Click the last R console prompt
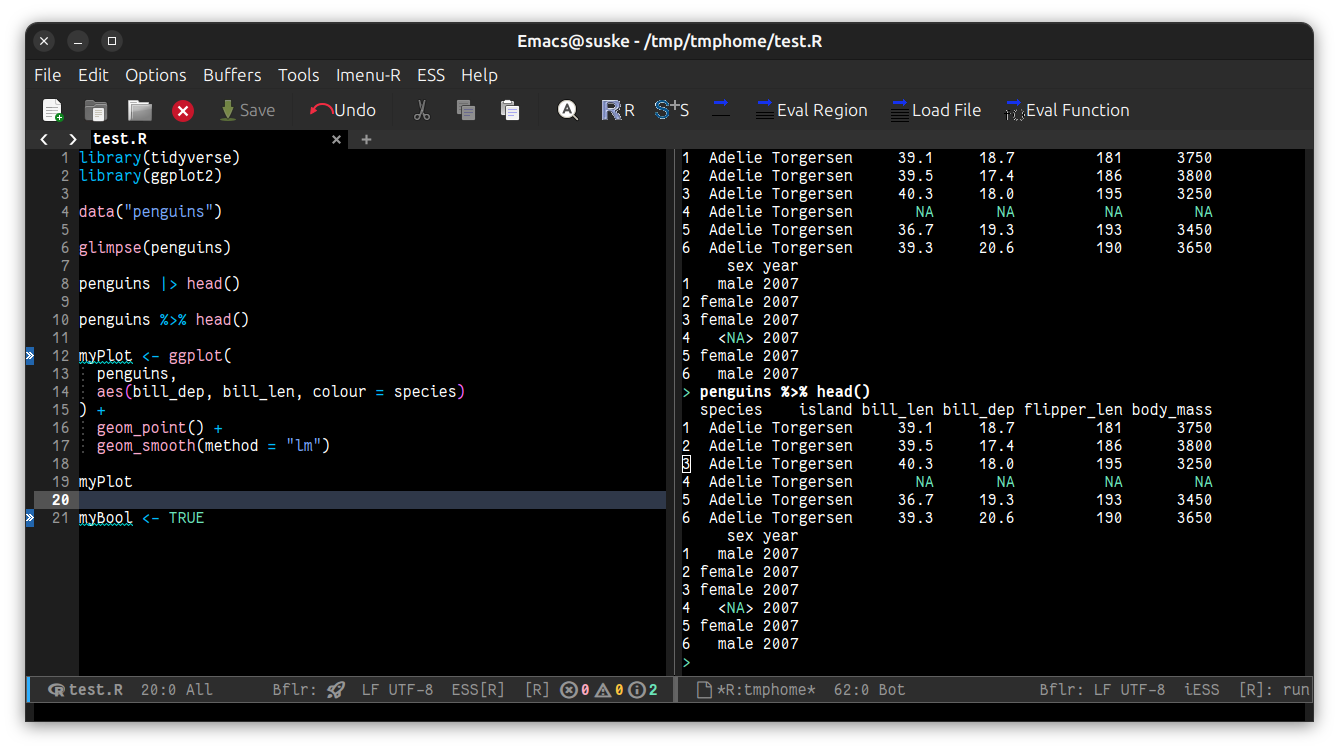1339x750 pixels. coord(687,662)
